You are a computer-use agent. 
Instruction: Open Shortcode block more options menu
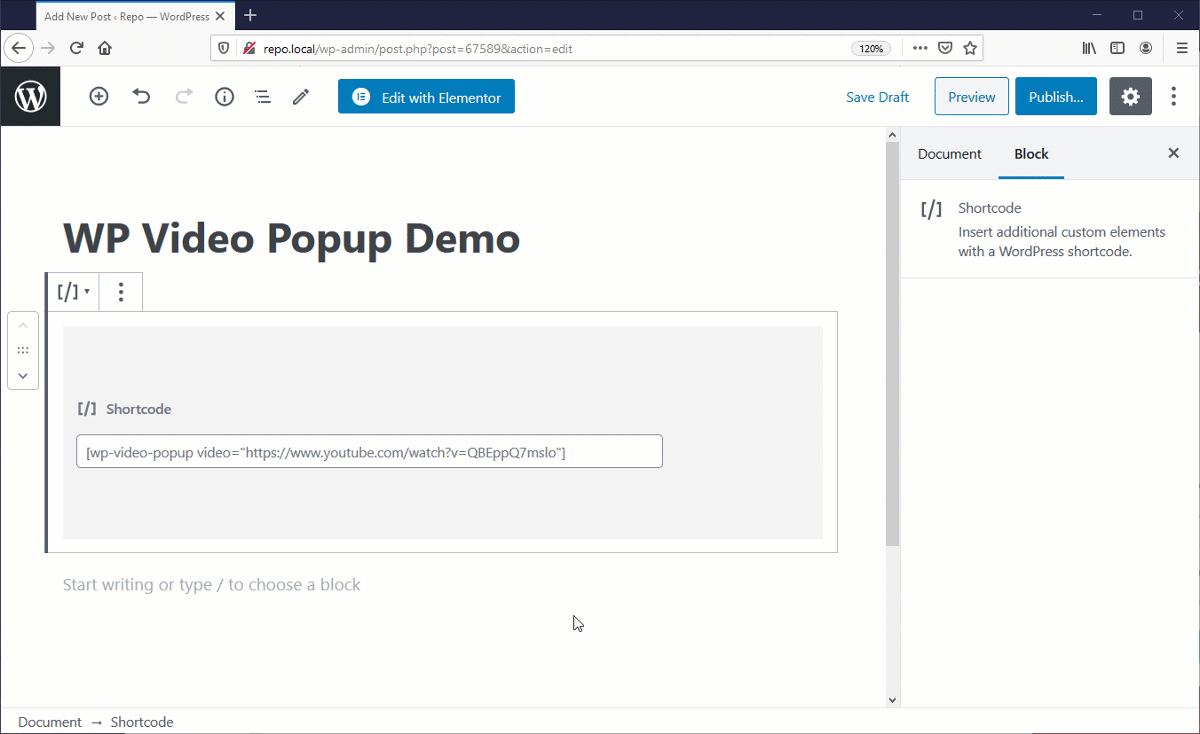click(x=121, y=292)
